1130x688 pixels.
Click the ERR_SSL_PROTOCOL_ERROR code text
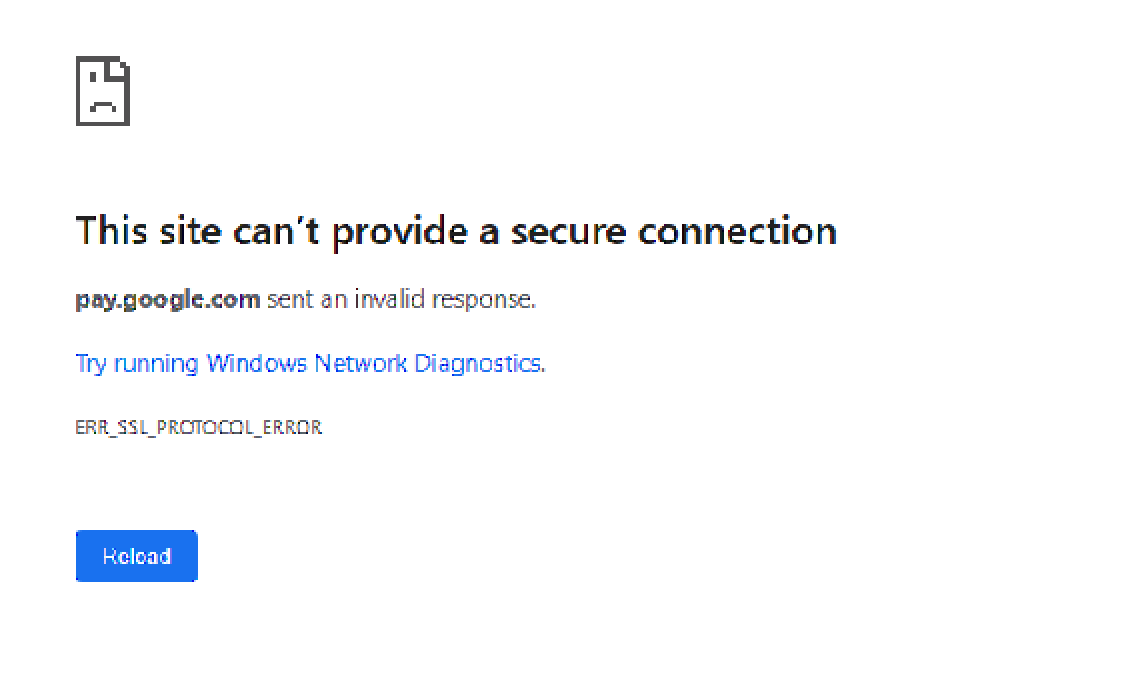(x=199, y=427)
